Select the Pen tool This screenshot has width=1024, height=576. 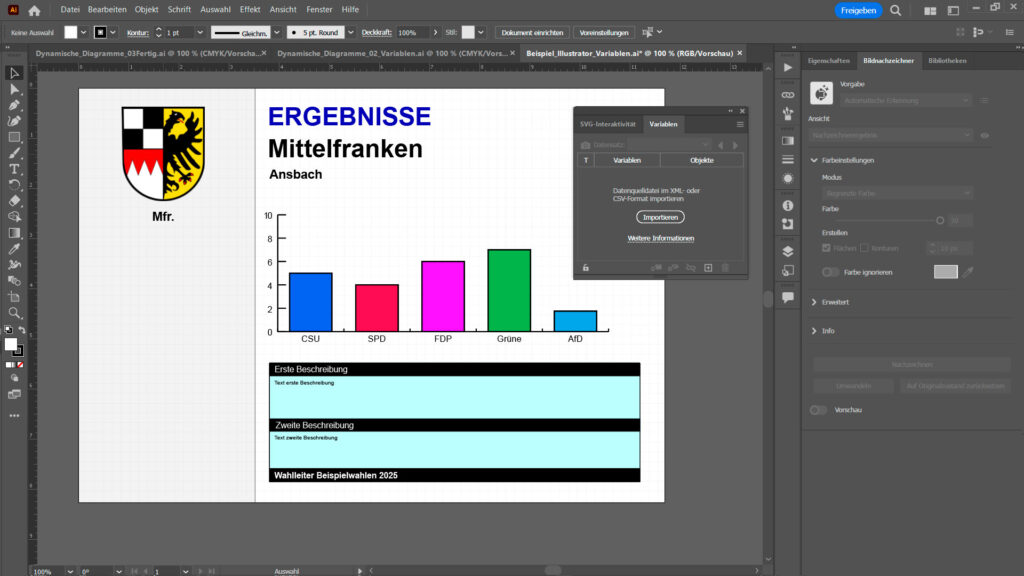tap(14, 105)
